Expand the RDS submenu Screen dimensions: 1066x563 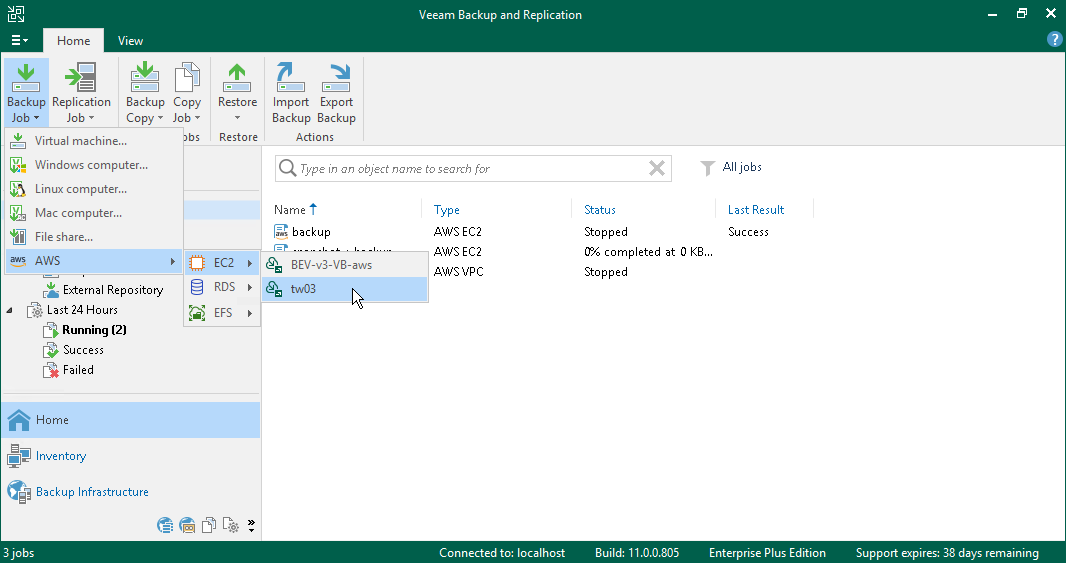(x=222, y=287)
